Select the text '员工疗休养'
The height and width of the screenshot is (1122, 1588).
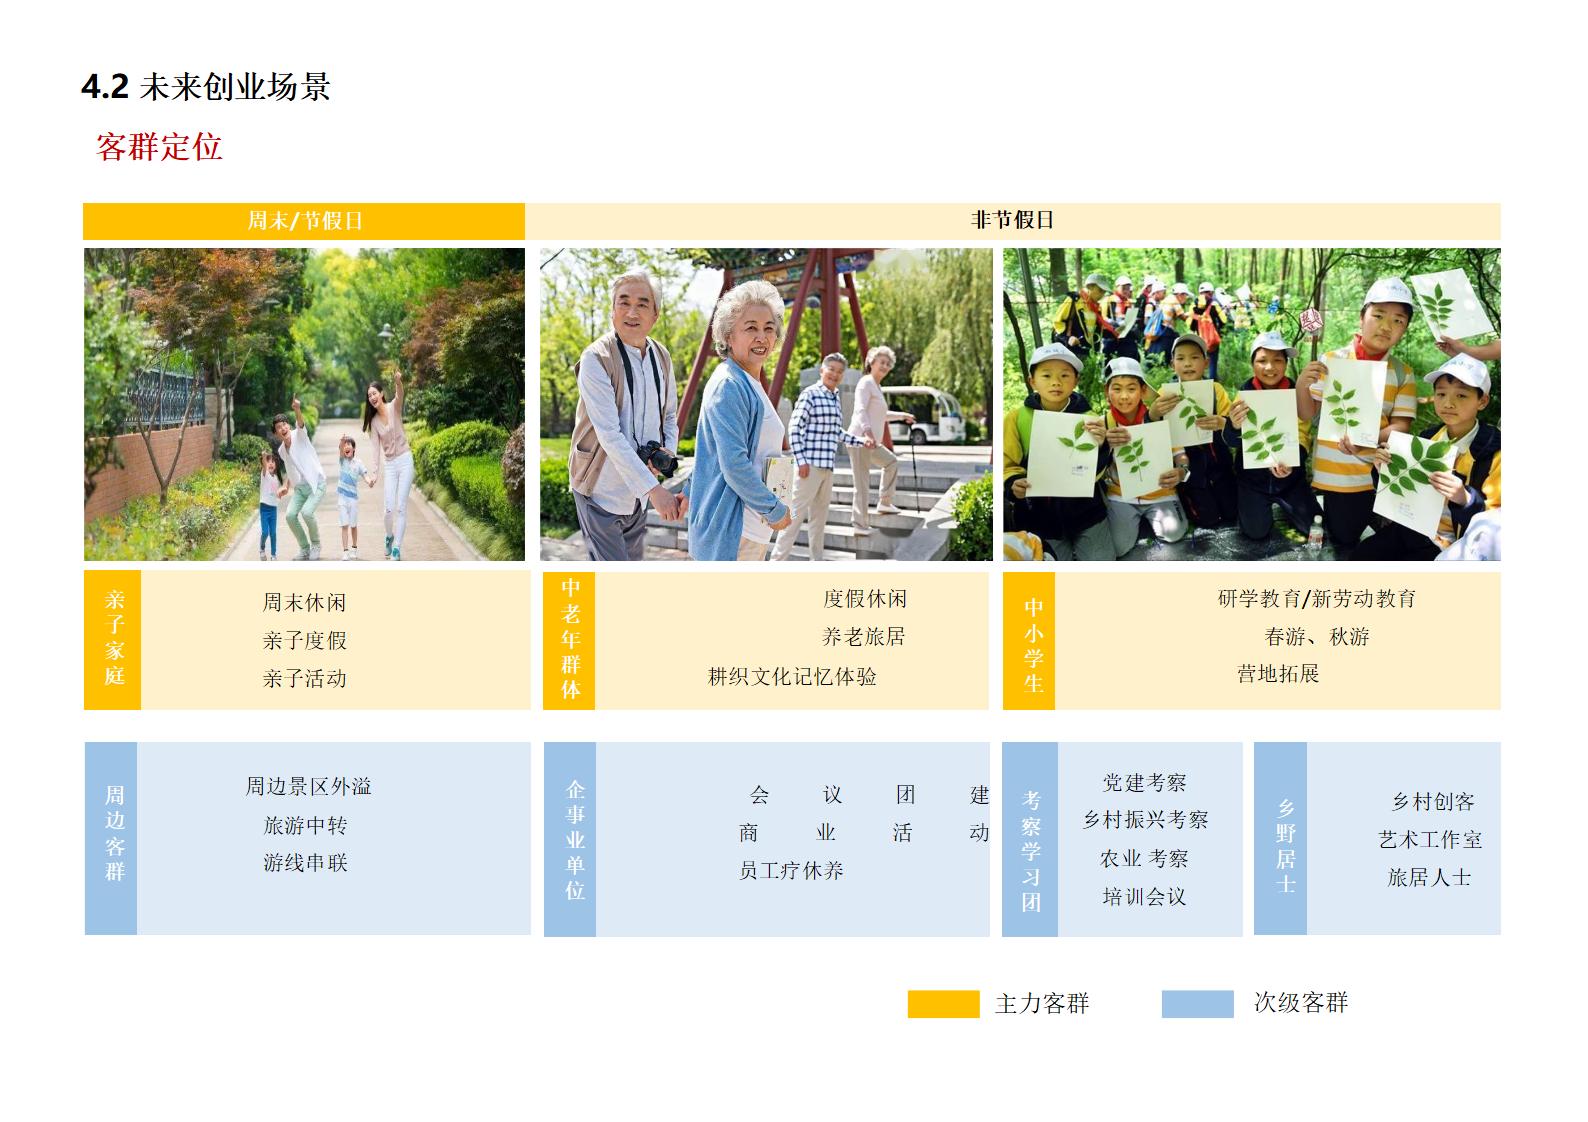pyautogui.click(x=791, y=871)
